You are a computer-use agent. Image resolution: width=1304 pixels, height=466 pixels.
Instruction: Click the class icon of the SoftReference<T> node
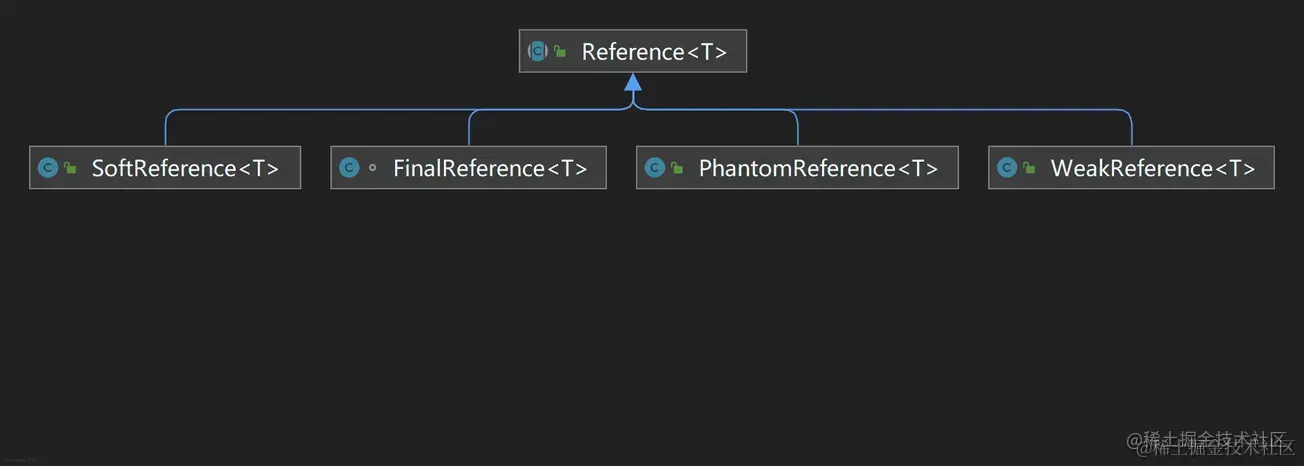pyautogui.click(x=47, y=168)
